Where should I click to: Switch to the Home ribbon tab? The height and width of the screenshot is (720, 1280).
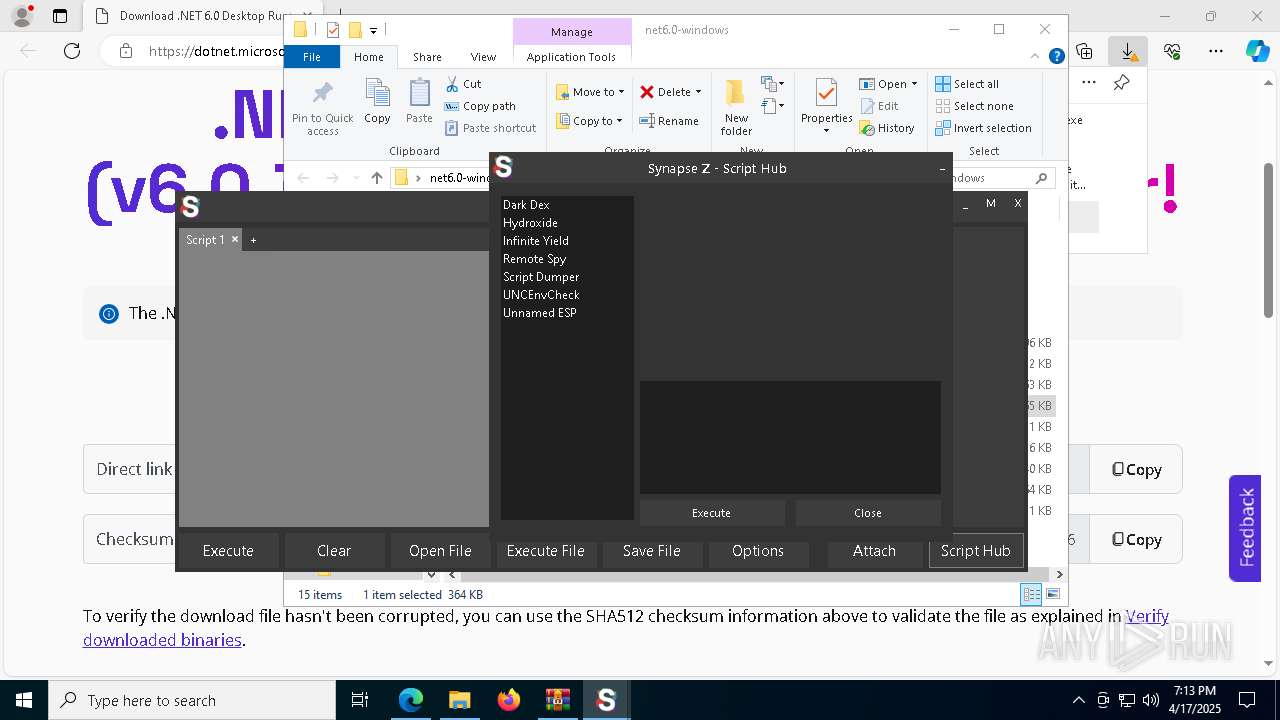point(368,57)
